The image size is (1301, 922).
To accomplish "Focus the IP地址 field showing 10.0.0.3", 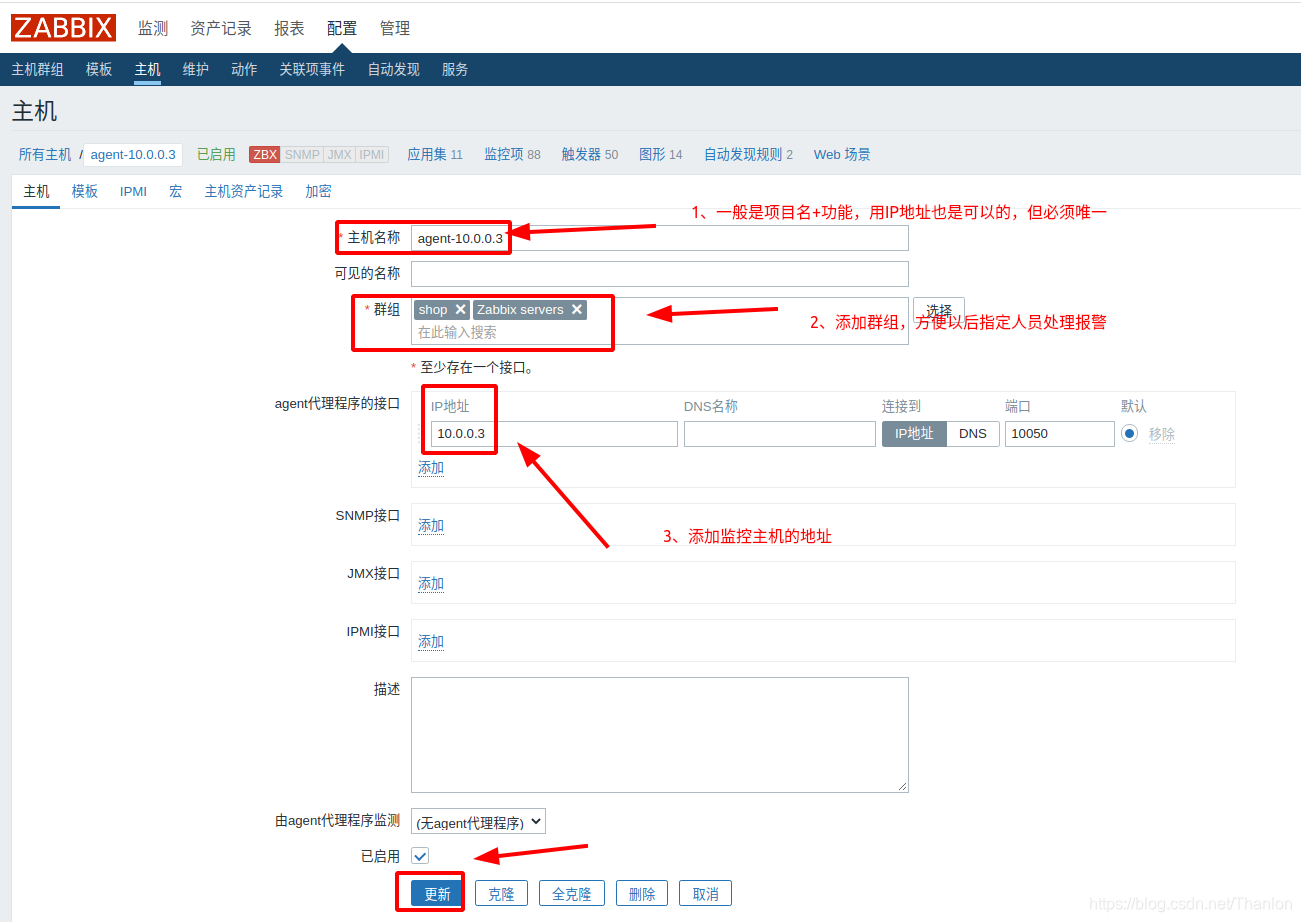I will (x=554, y=434).
